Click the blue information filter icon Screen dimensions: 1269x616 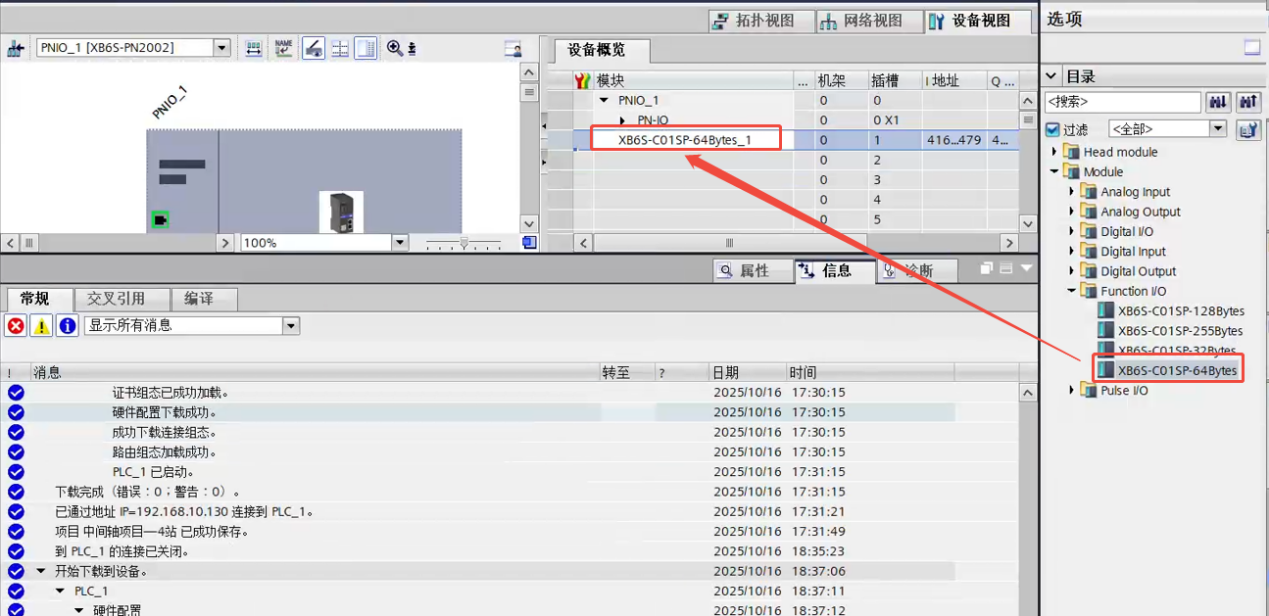[67, 326]
